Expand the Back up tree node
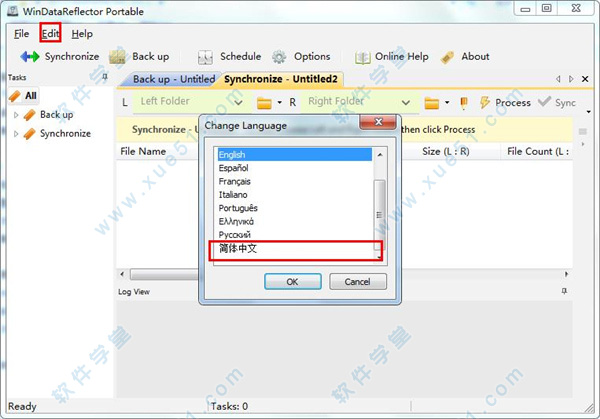Screen dimensions: 600x419 coord(16,115)
